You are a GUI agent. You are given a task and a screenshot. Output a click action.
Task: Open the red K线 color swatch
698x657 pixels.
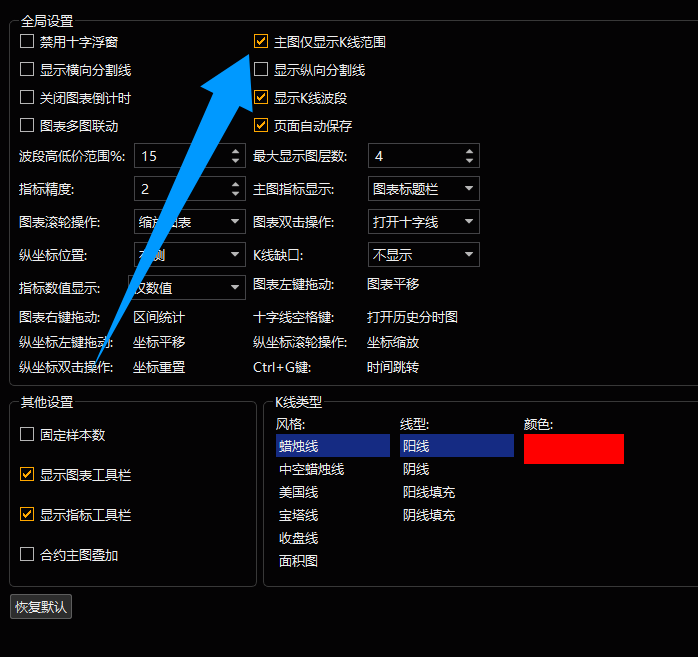point(573,449)
